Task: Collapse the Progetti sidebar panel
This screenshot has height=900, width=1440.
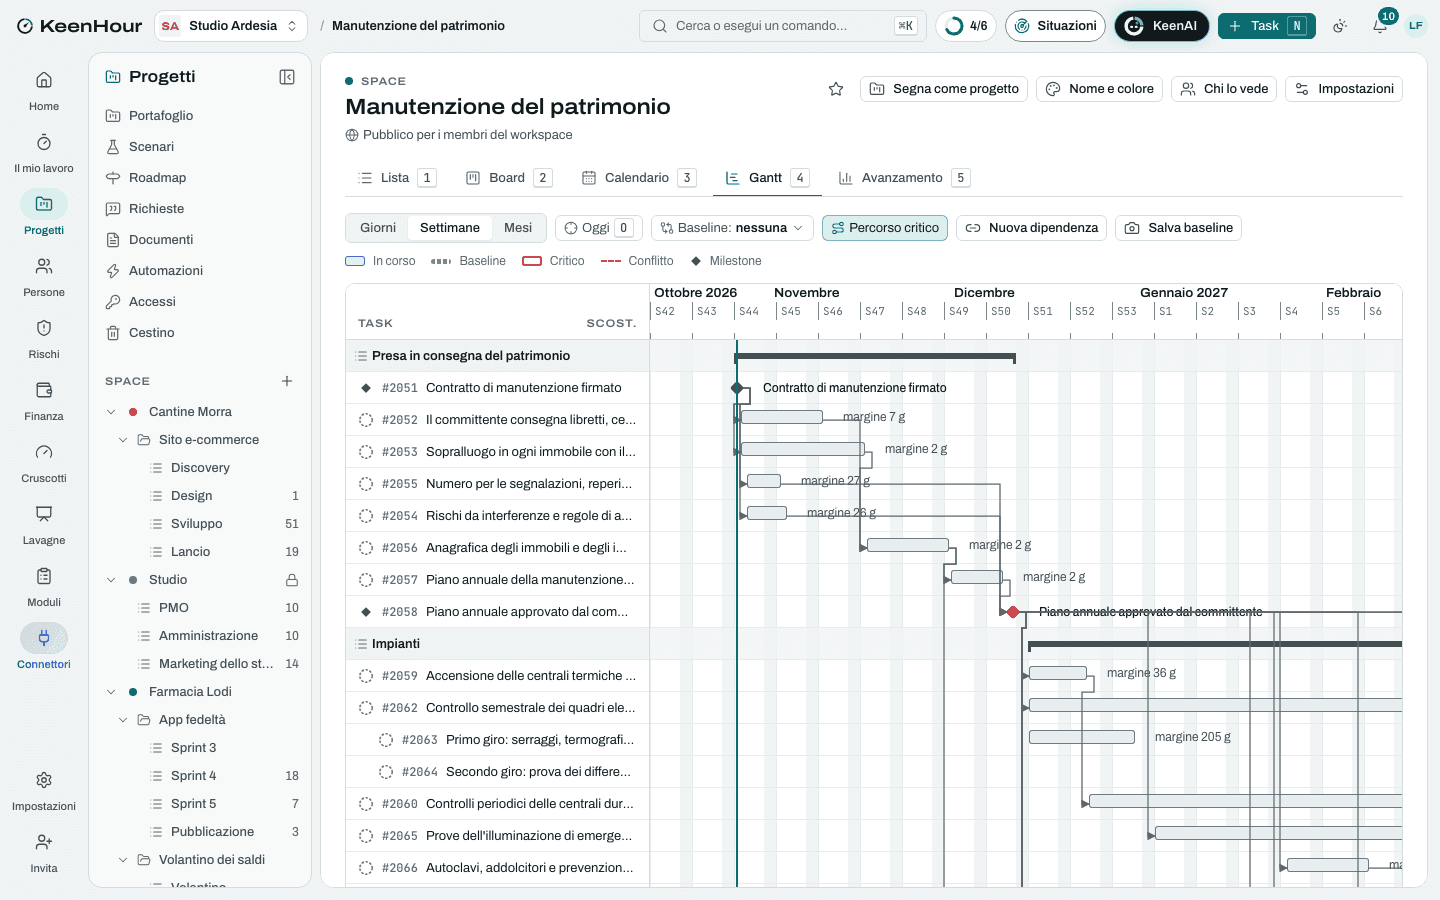Action: tap(287, 77)
